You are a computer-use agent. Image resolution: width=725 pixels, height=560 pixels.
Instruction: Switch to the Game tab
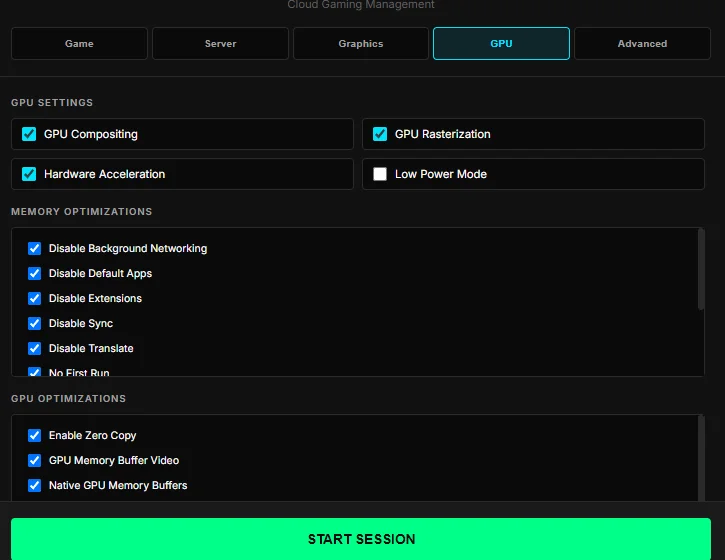79,43
